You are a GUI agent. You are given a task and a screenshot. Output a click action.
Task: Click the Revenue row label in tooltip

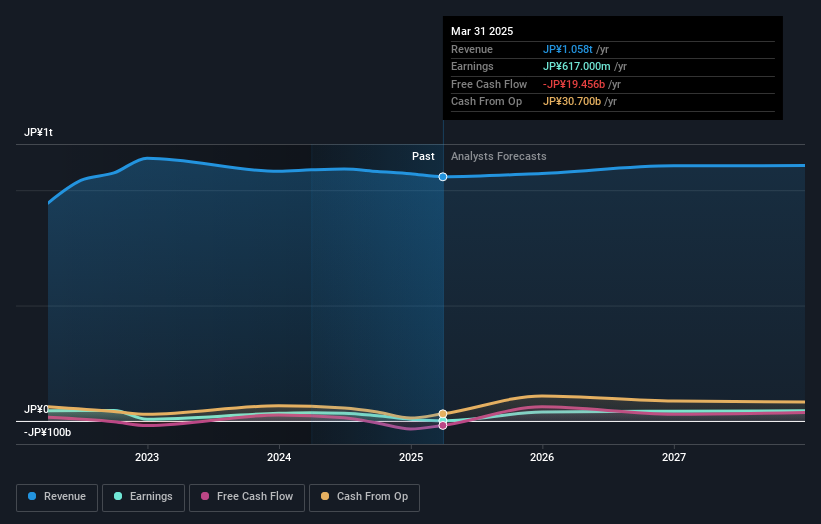click(472, 49)
